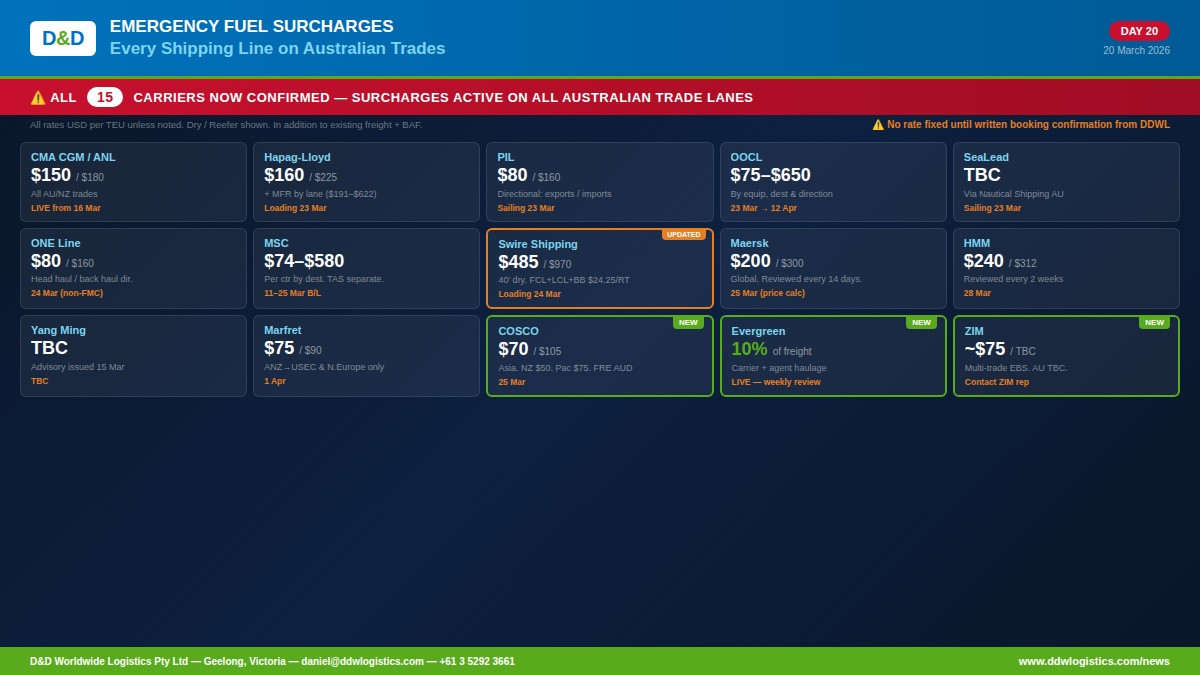
Task: Select the CMA CGM / ANL carrier card
Action: tap(133, 182)
